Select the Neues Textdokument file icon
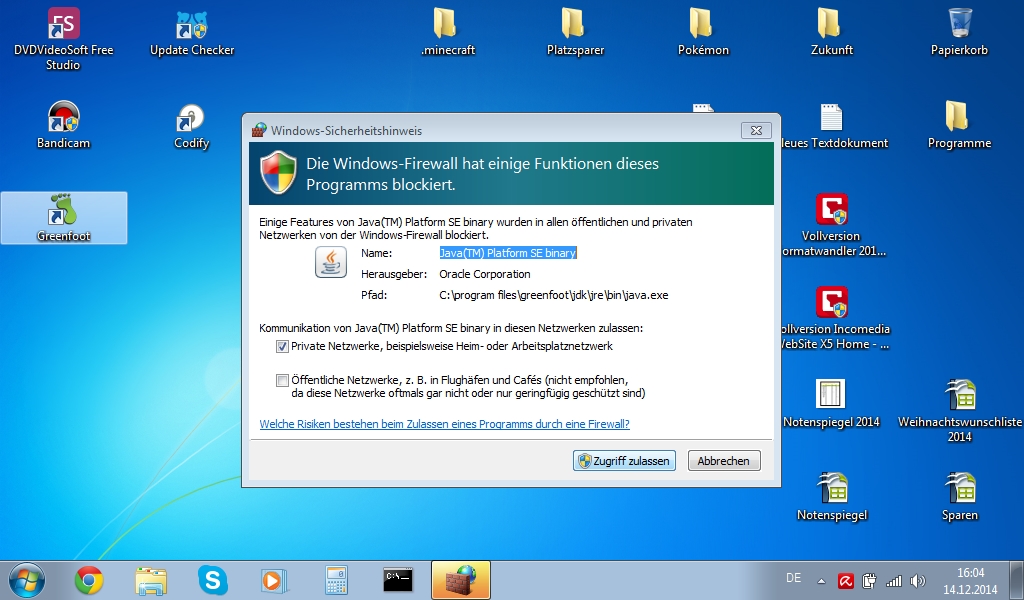The height and width of the screenshot is (600, 1024). click(833, 126)
